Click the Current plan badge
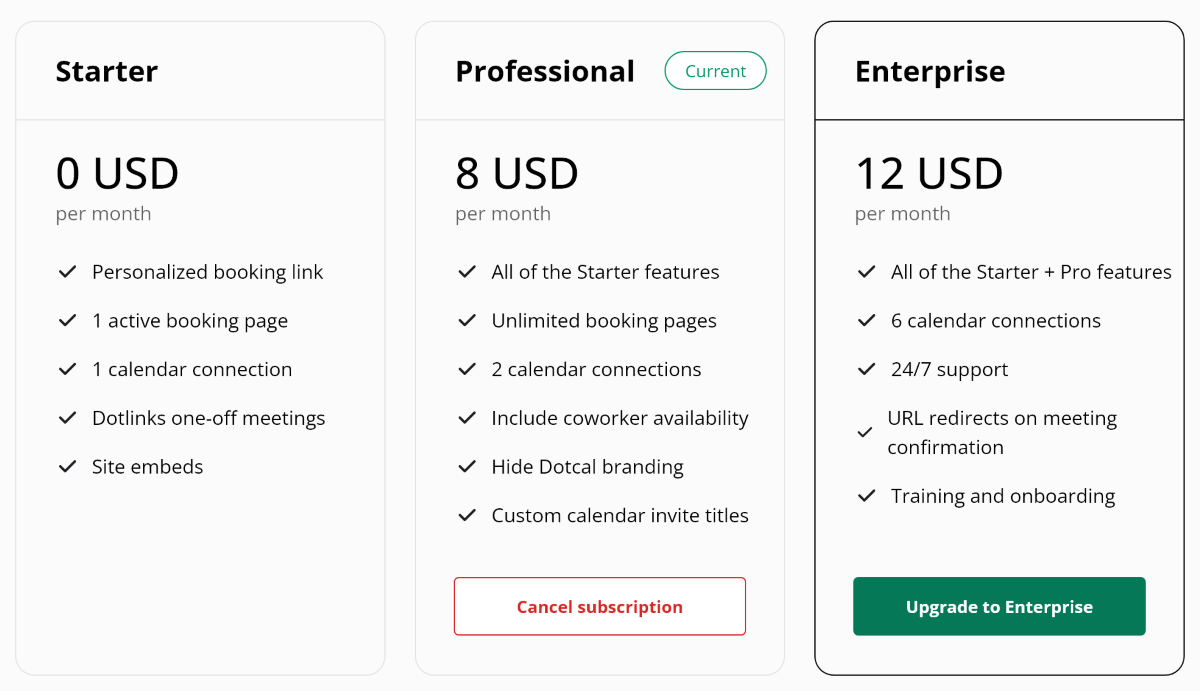This screenshot has width=1200, height=691. coord(715,71)
